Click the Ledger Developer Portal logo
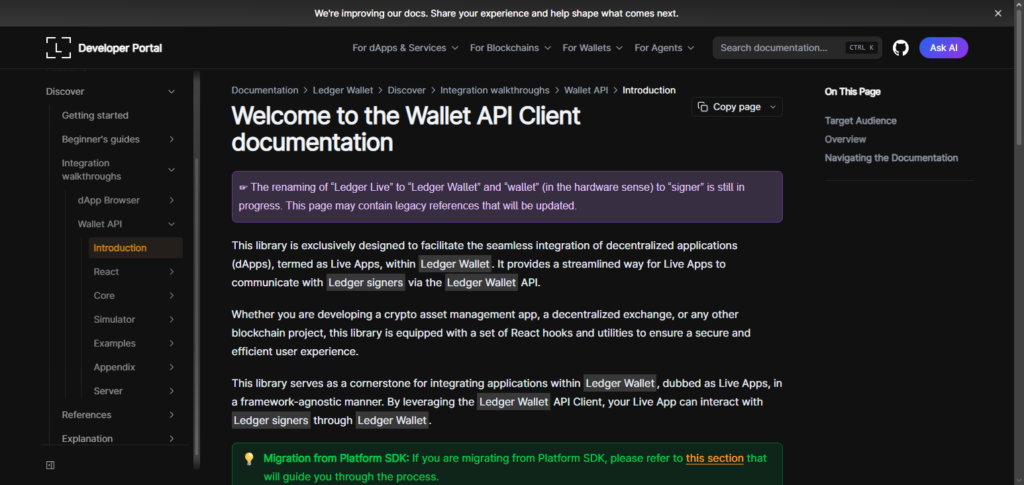Viewport: 1024px width, 485px height. 104,48
